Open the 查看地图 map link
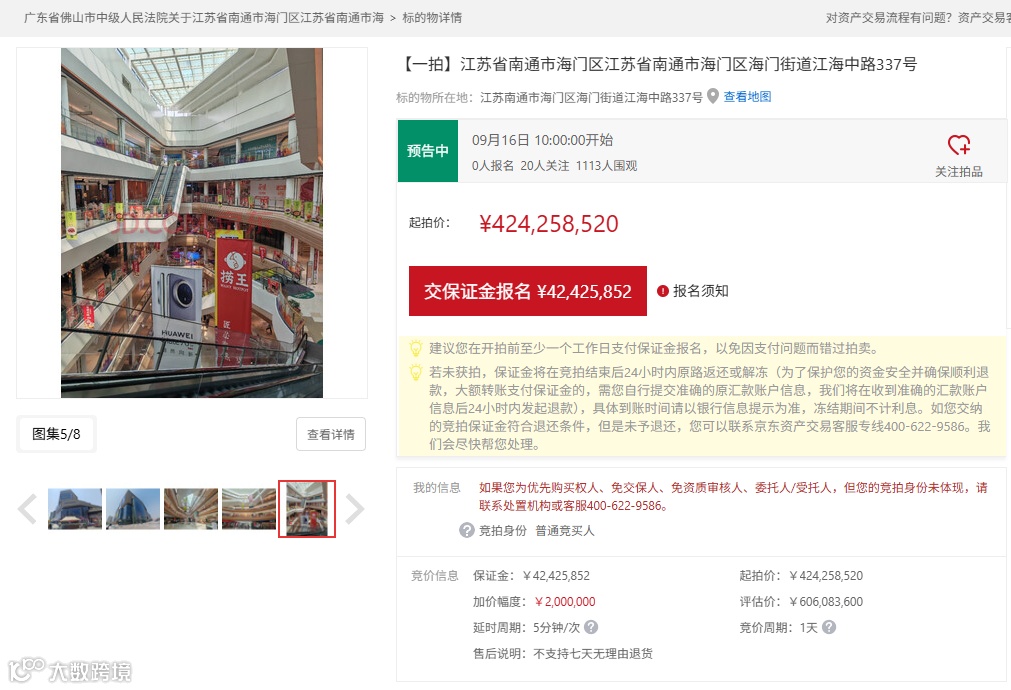Viewport: 1011px width, 690px height. click(x=747, y=97)
